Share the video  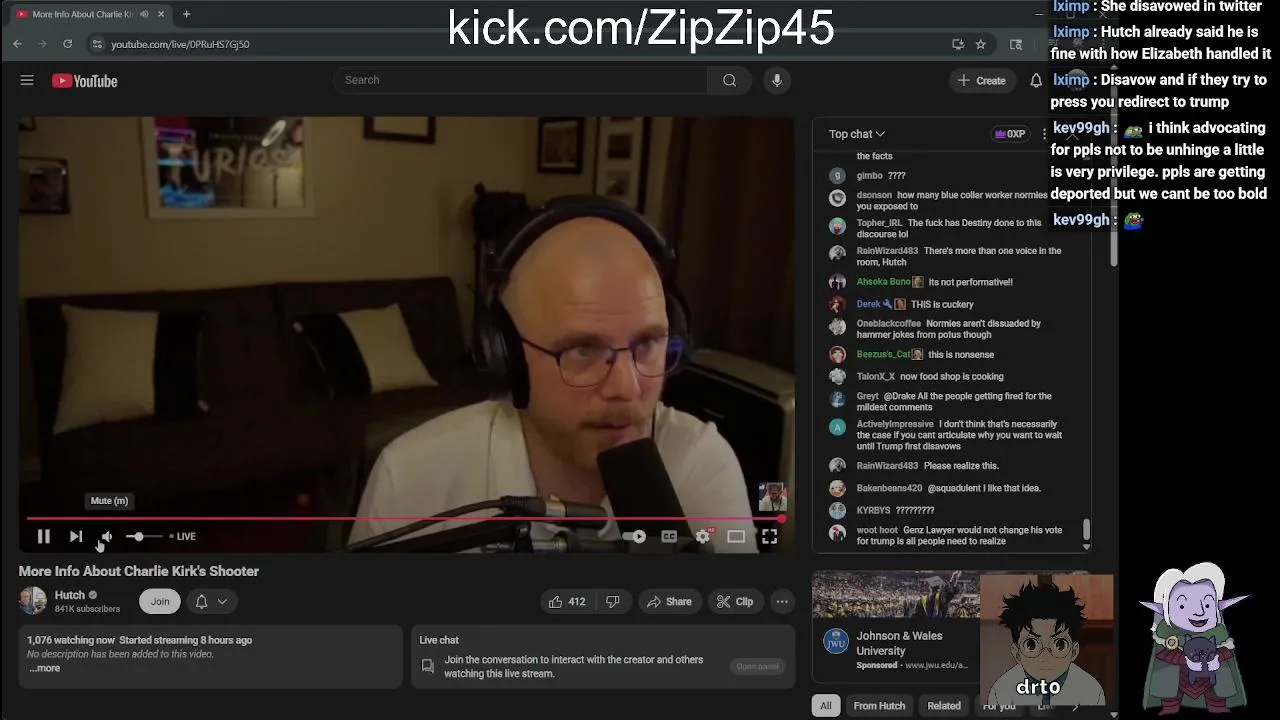[x=669, y=601]
